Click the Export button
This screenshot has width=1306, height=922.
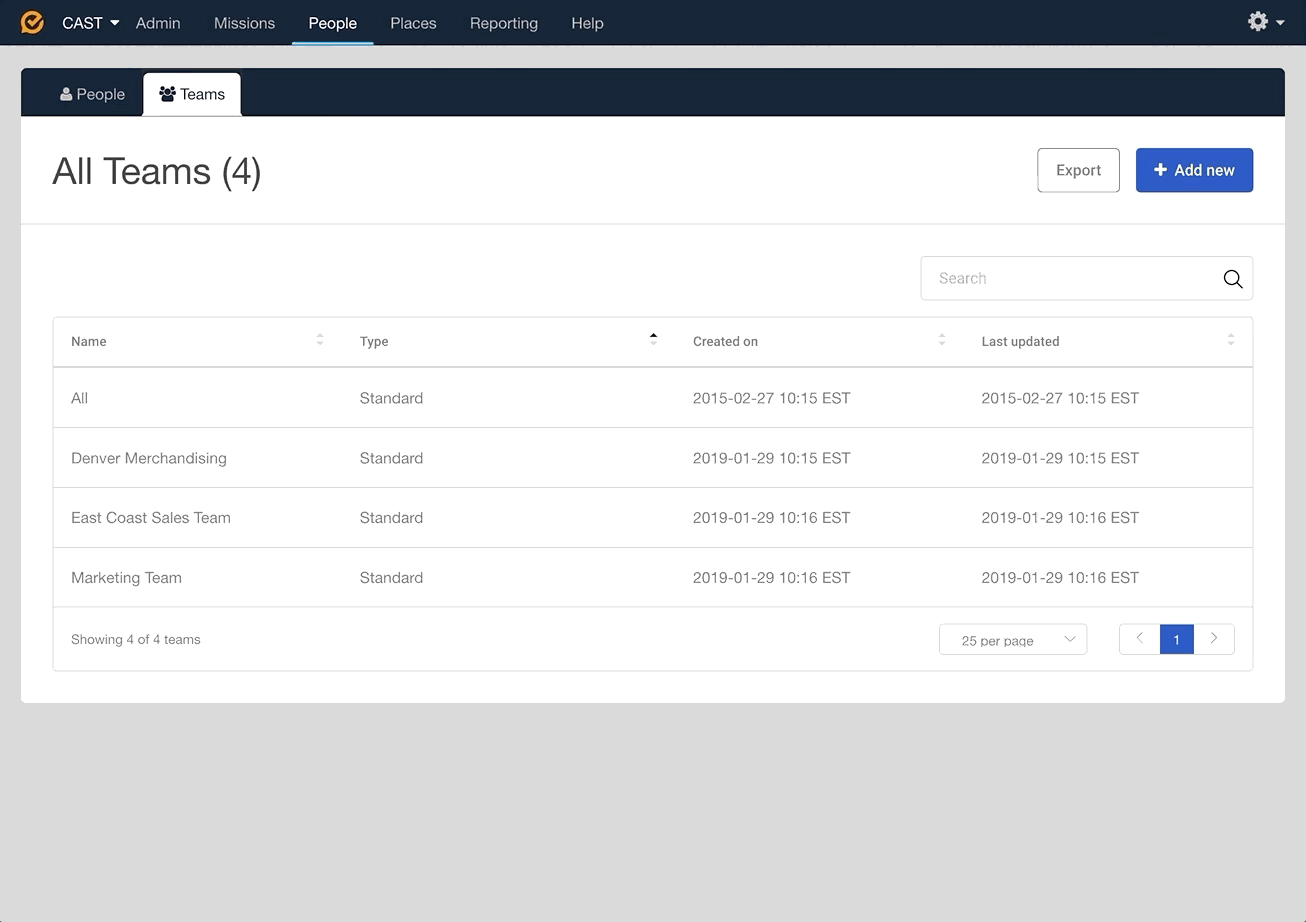(x=1078, y=170)
